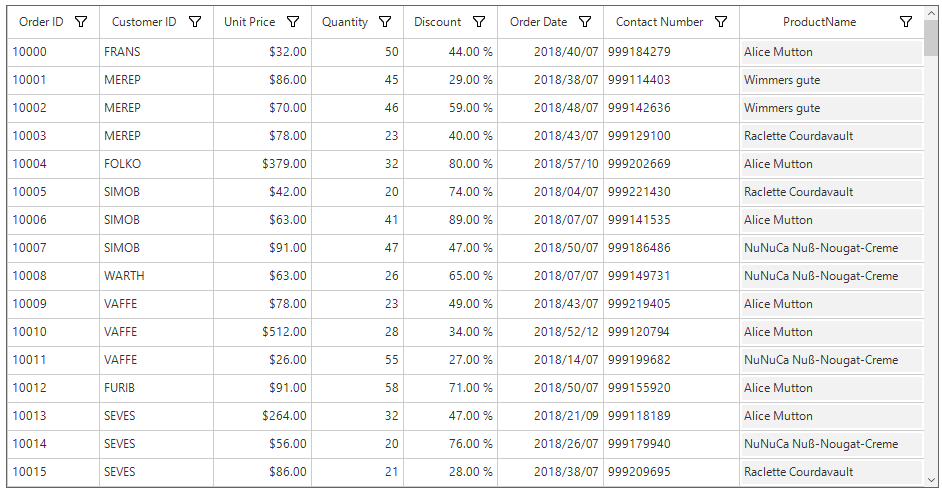Select Order ID cell 10000

(53, 52)
